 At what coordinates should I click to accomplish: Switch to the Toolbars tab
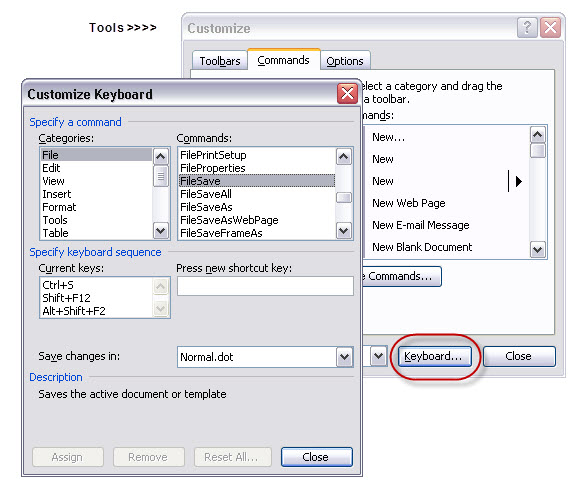point(220,61)
